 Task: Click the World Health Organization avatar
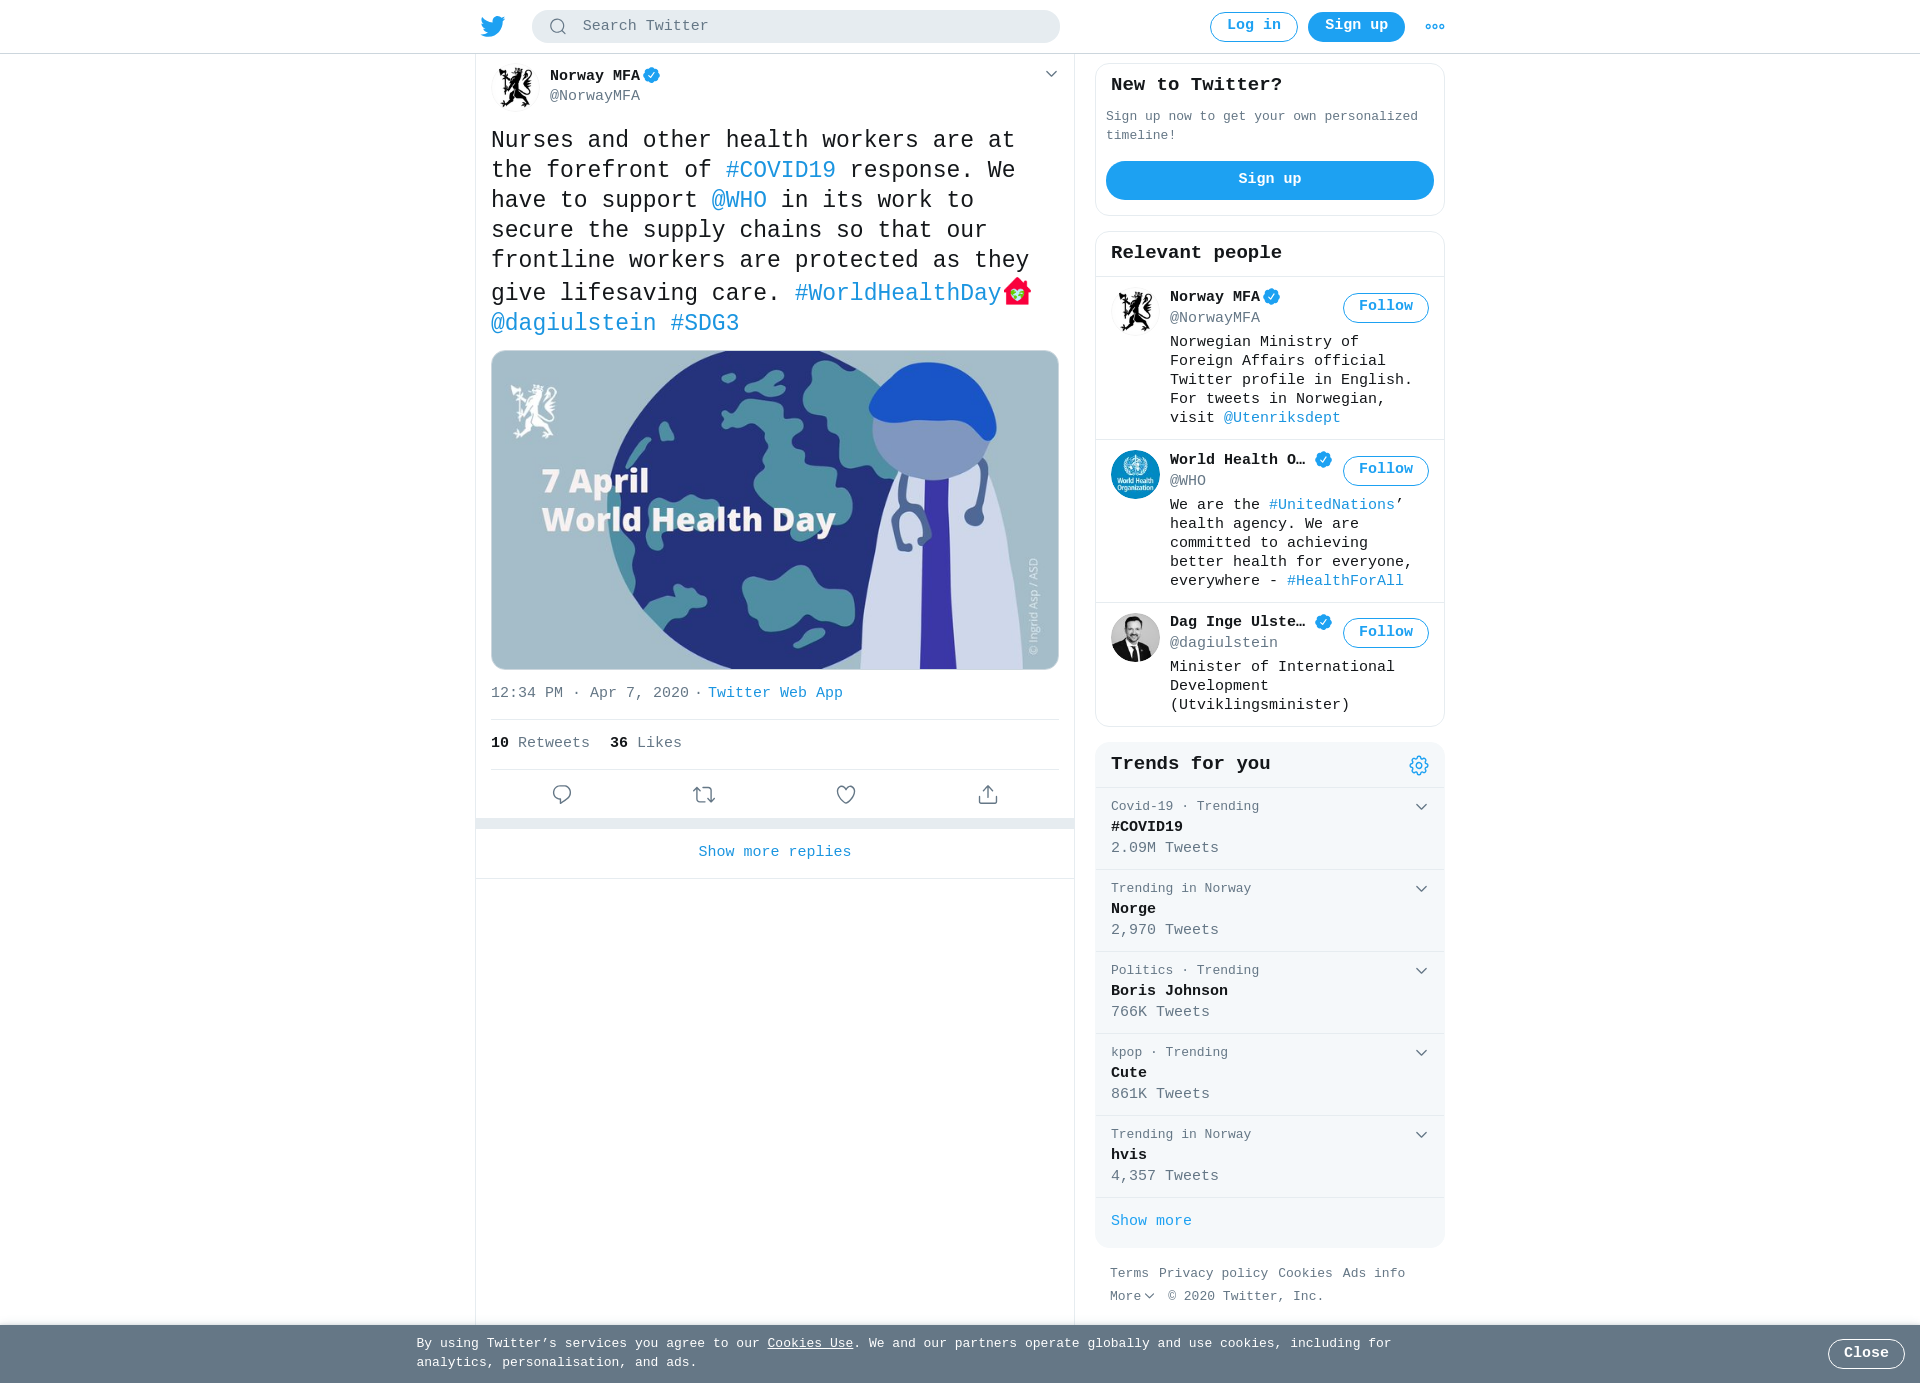tap(1135, 474)
